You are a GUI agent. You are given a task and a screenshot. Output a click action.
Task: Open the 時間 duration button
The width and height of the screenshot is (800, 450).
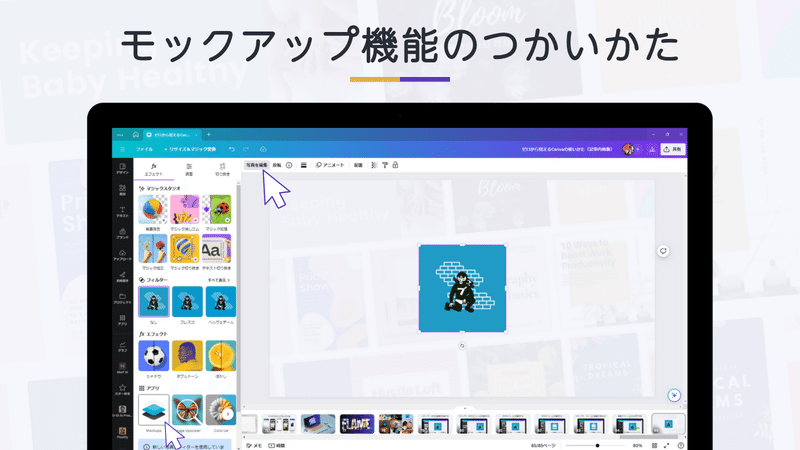(277, 445)
